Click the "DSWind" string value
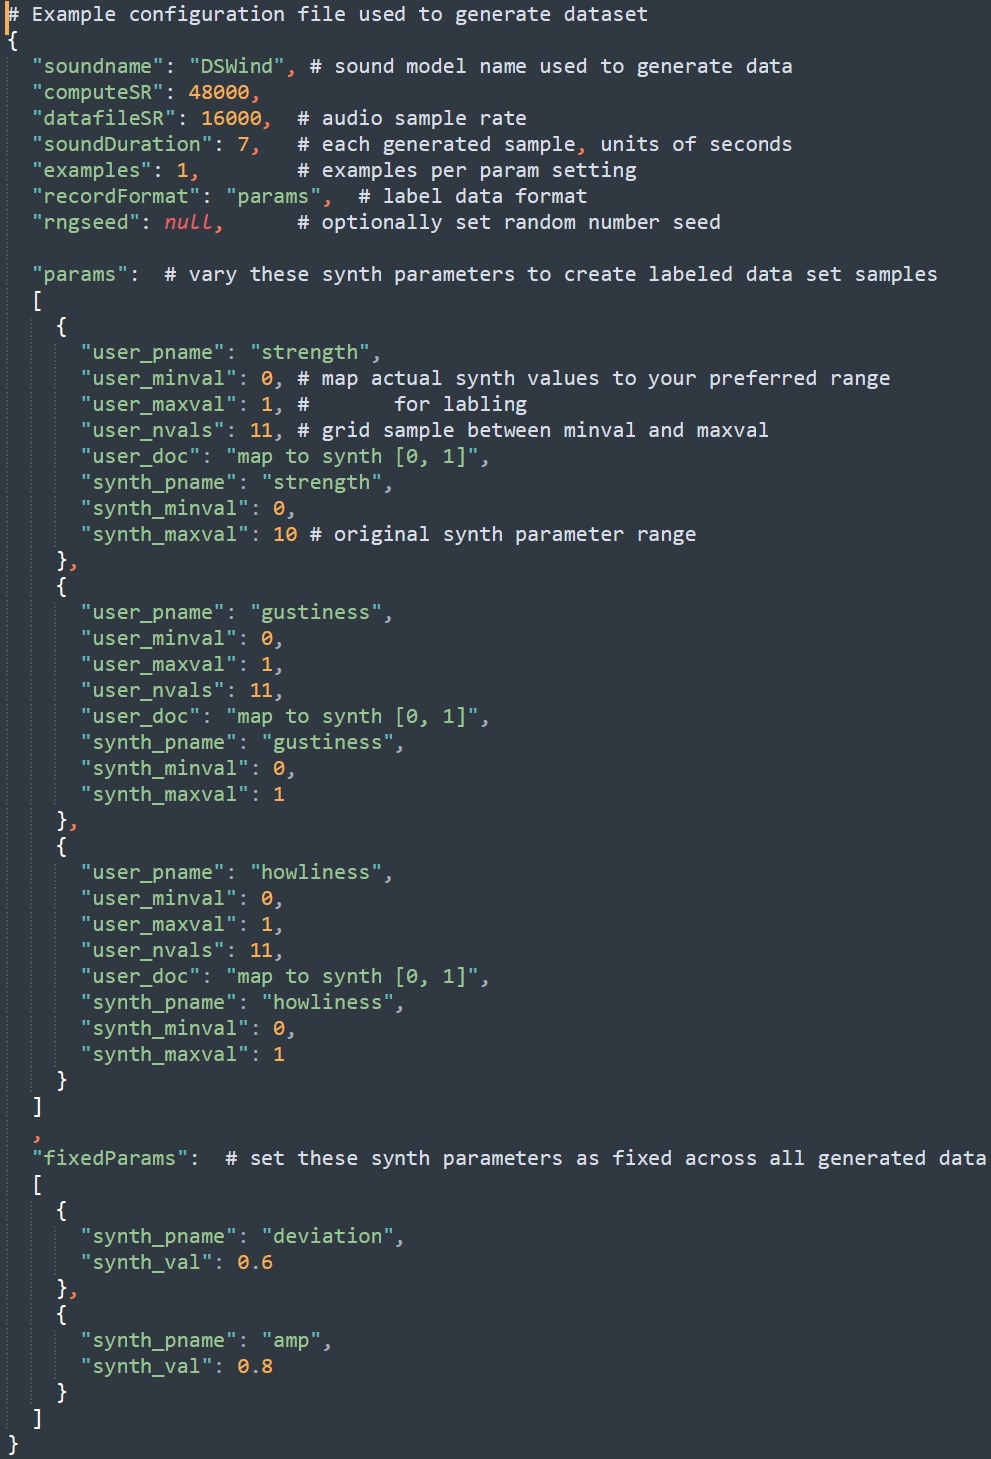Viewport: 991px width, 1459px height. (x=236, y=66)
